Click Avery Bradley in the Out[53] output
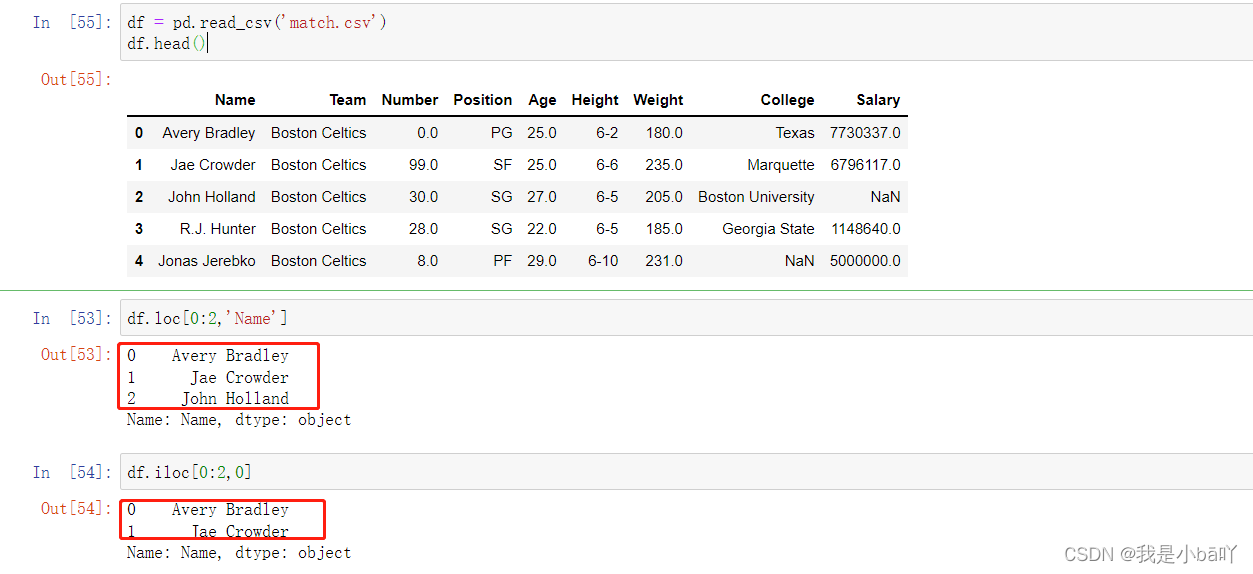 pos(230,356)
